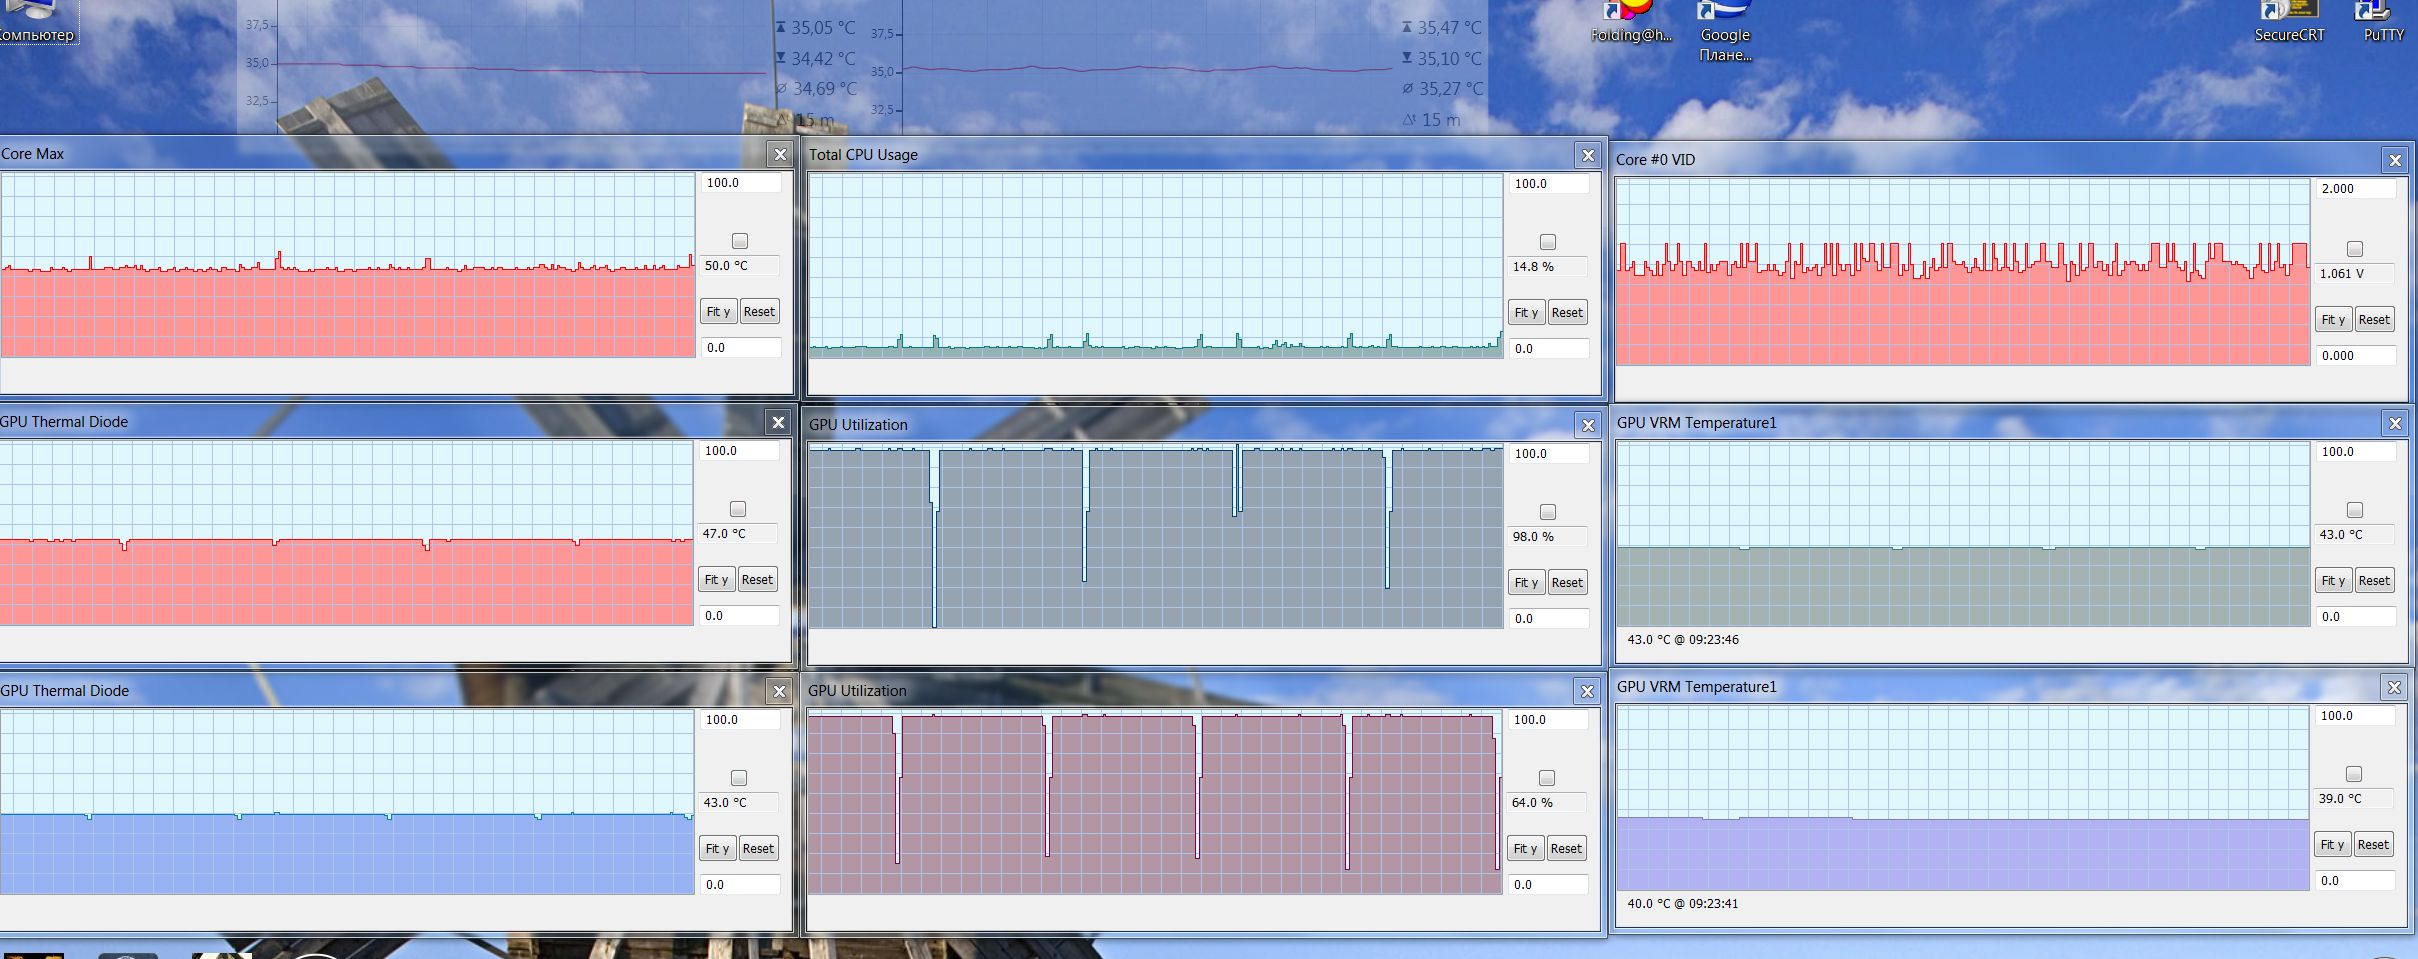
Task: Open the Google Earth desktop shortcut
Action: pos(1725,31)
